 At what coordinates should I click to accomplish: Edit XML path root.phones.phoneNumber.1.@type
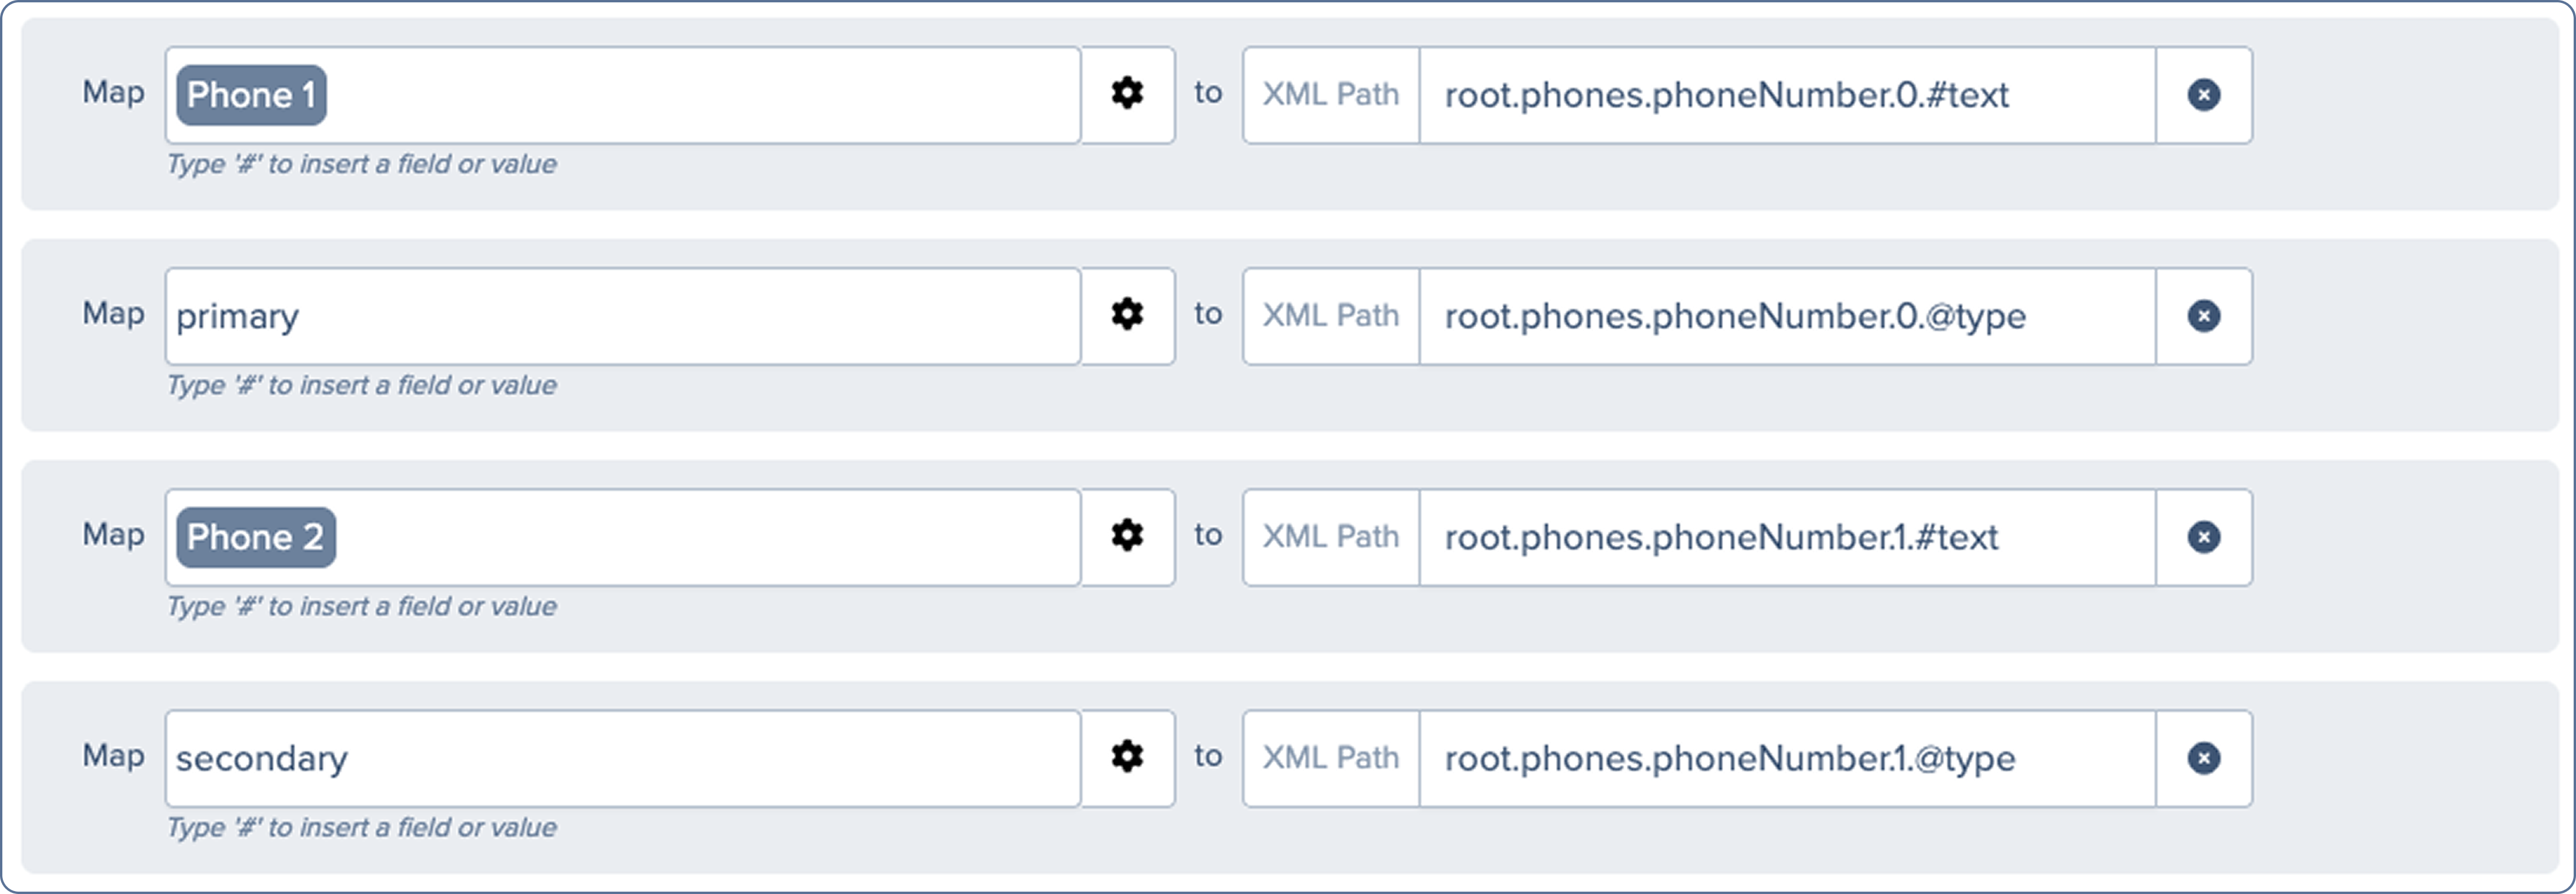(x=1786, y=758)
